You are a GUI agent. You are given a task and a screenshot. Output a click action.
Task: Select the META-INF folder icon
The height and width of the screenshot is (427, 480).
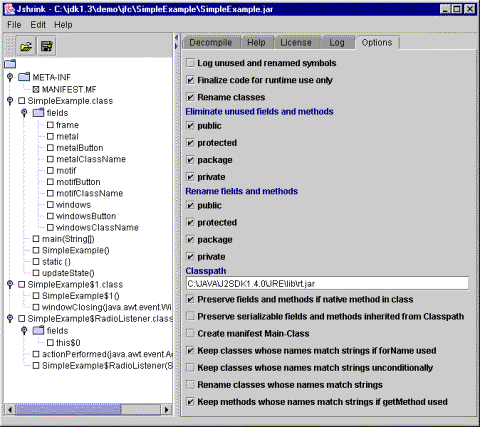coord(24,77)
